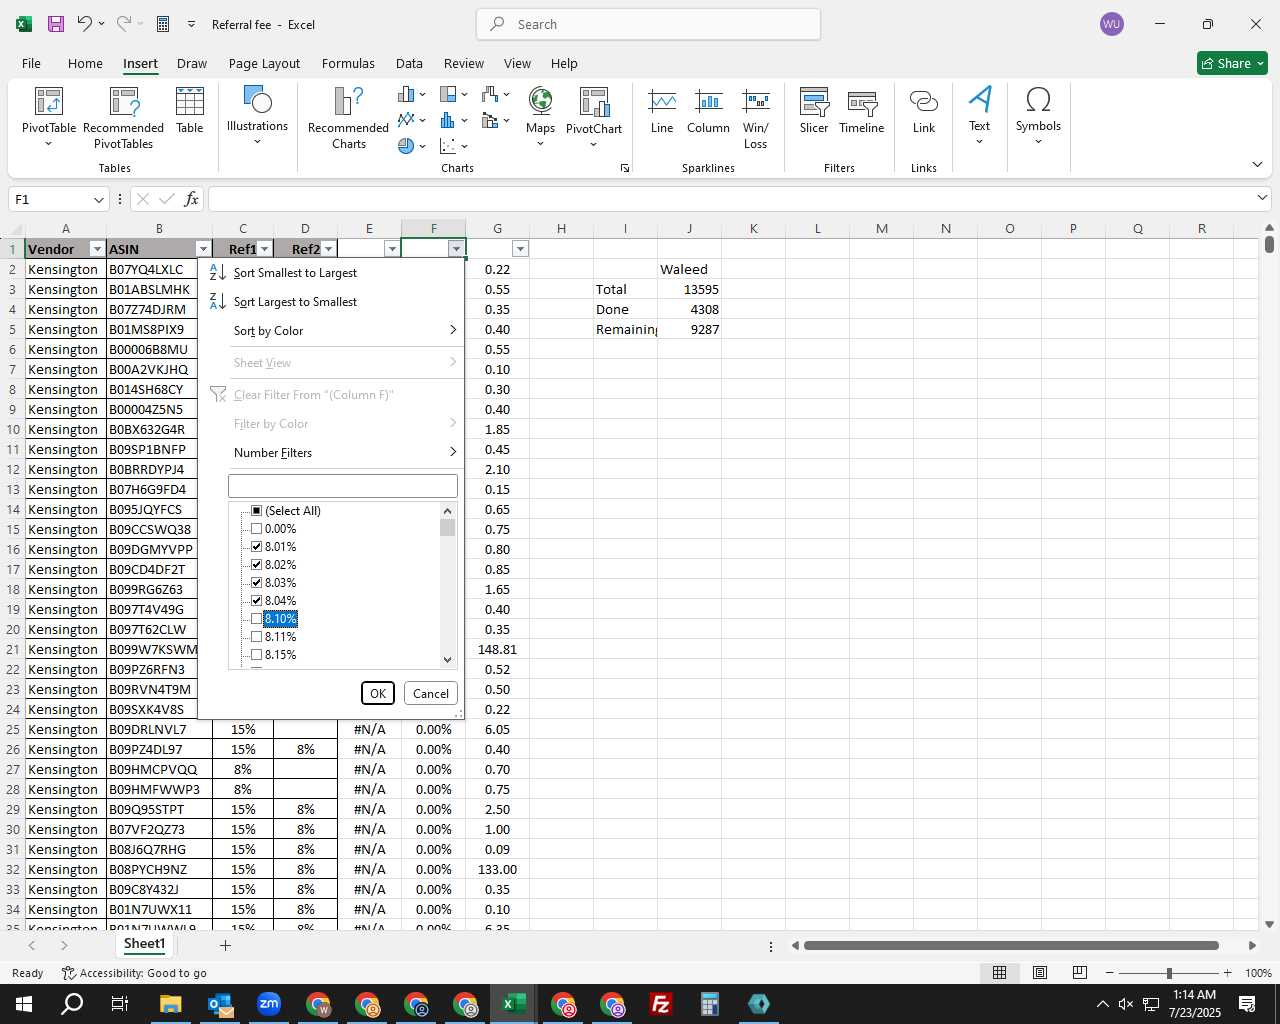Image resolution: width=1280 pixels, height=1024 pixels.
Task: Collapse the ribbon display options arrow
Action: 1257,164
